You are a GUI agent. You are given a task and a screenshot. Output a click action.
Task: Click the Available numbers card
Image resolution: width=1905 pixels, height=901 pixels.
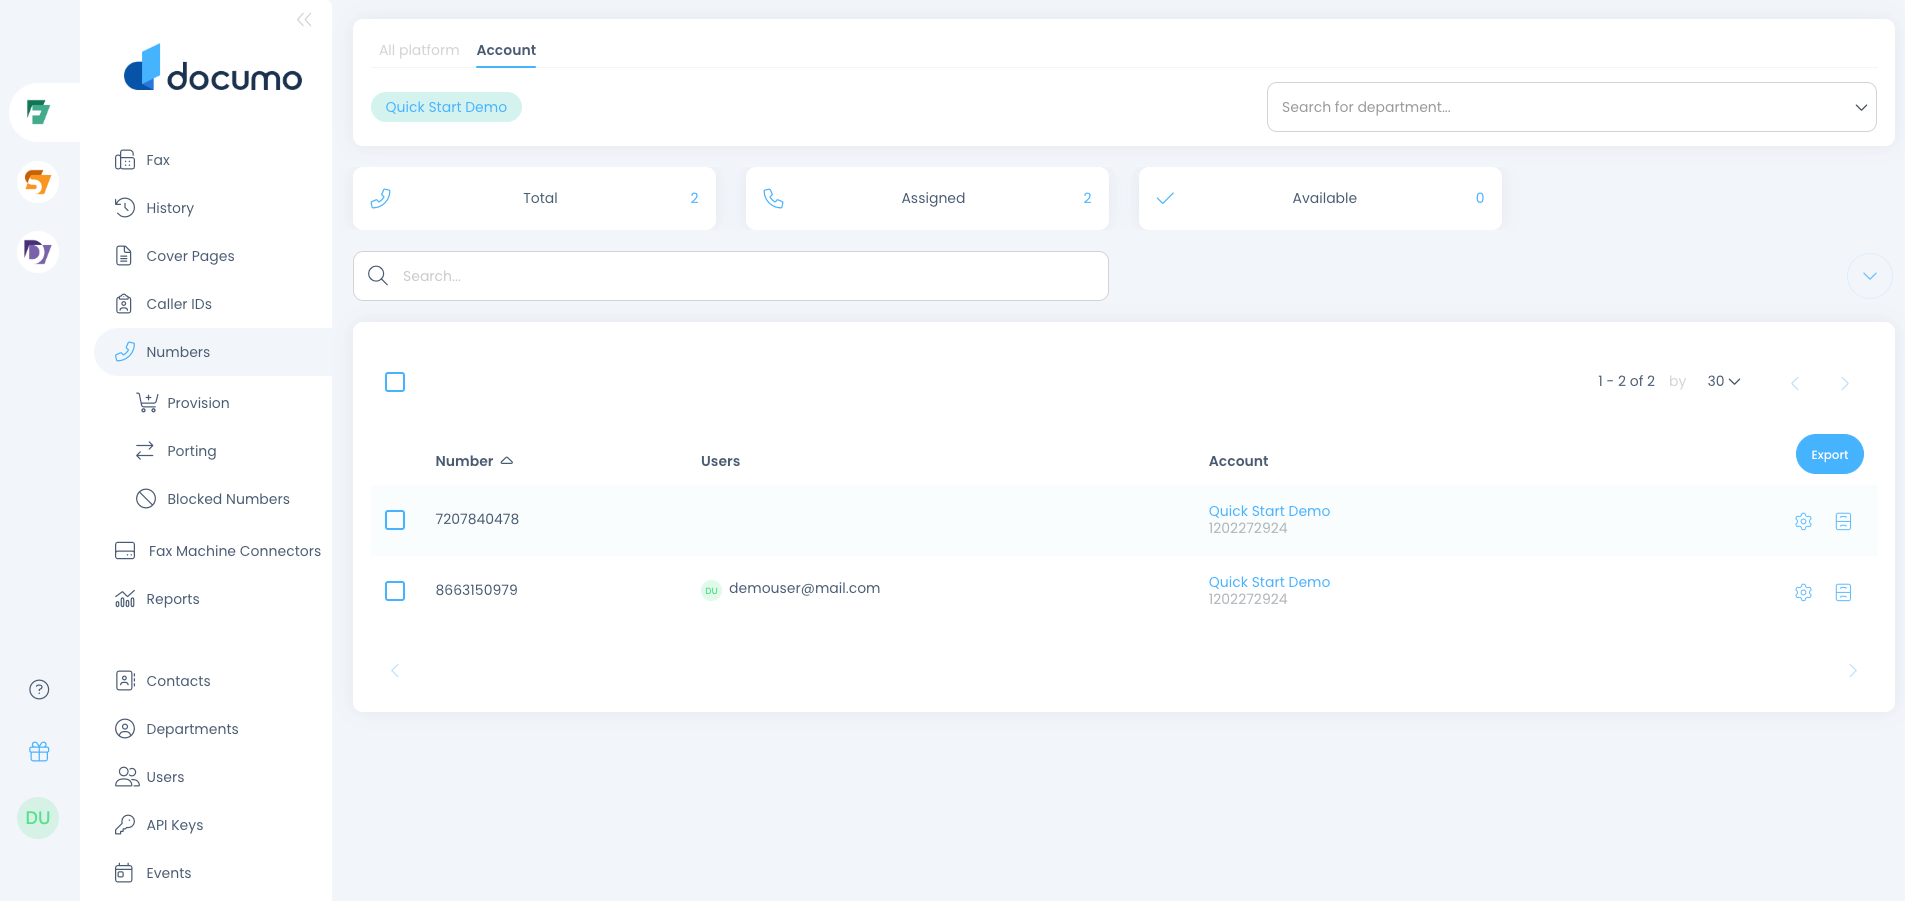tap(1320, 198)
